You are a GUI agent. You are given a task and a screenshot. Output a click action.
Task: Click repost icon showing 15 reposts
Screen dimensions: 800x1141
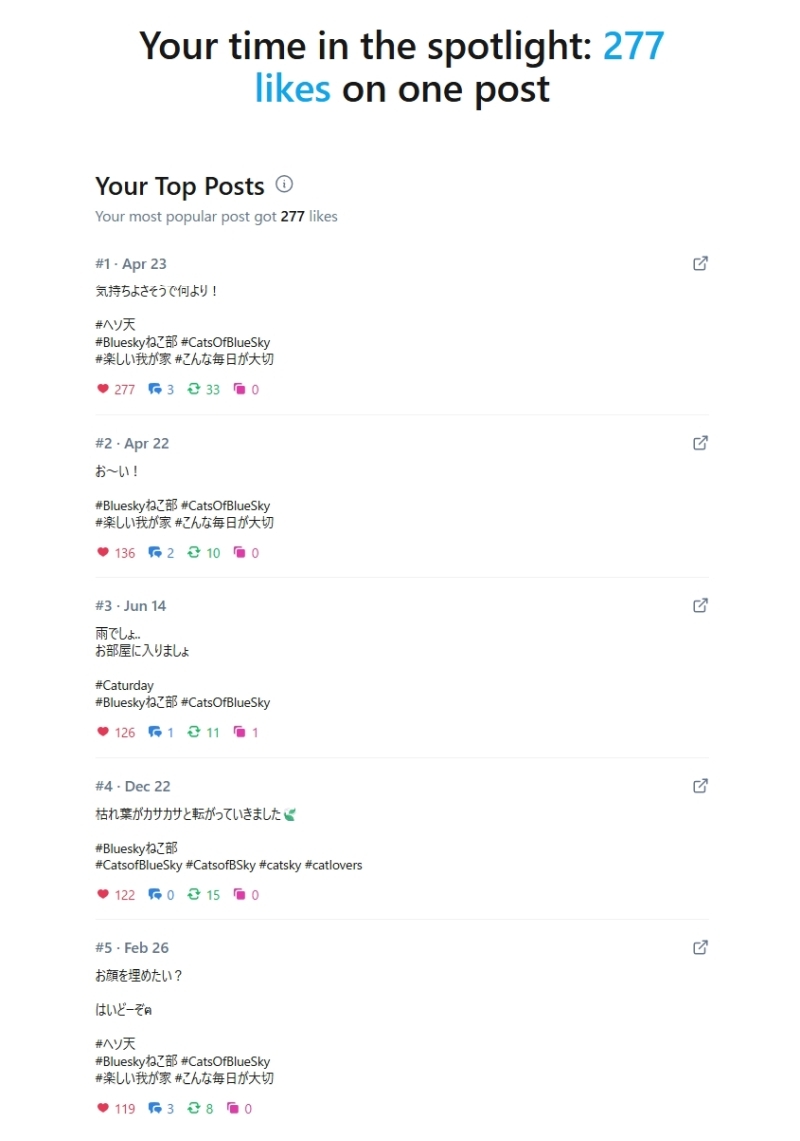coord(194,895)
